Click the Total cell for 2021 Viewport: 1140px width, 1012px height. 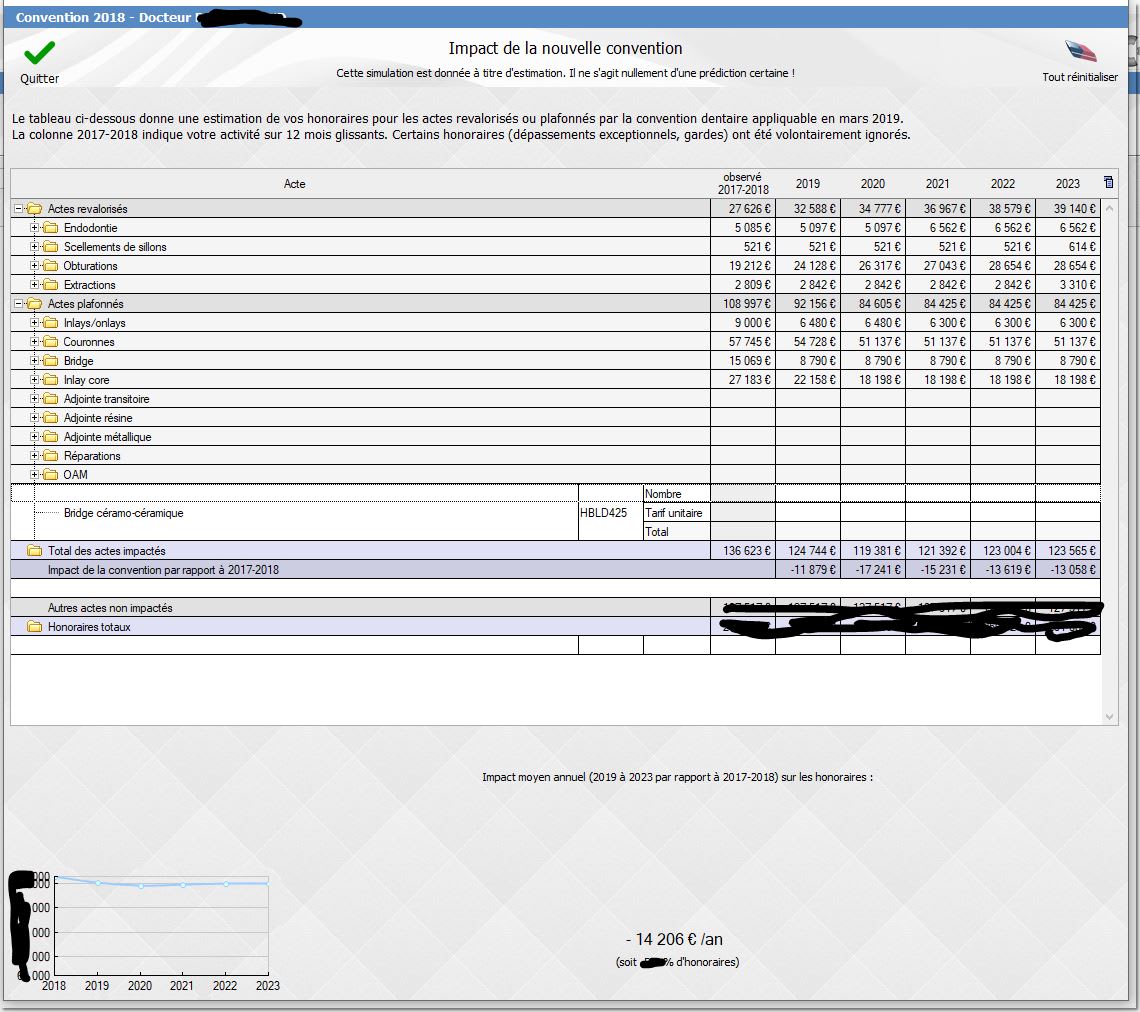(x=938, y=531)
